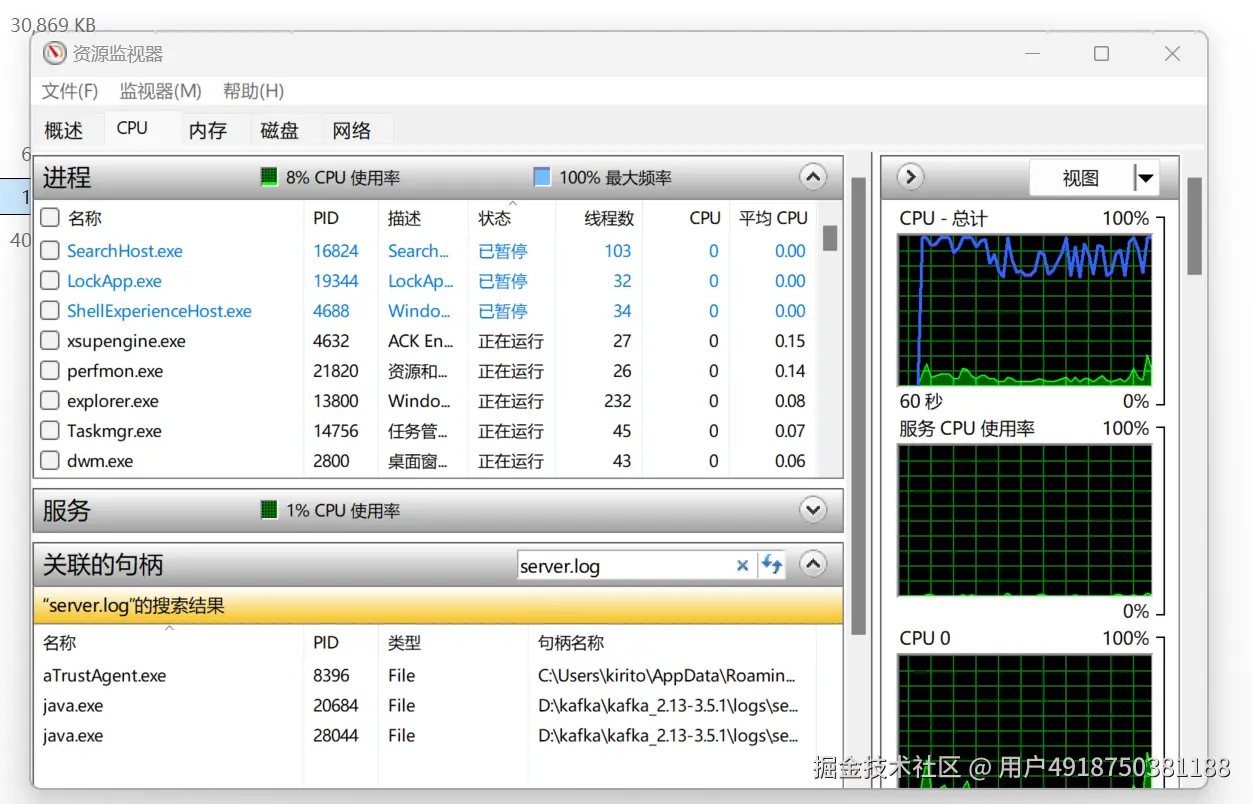Click the blue 最大频率 indicator square

pos(542,177)
